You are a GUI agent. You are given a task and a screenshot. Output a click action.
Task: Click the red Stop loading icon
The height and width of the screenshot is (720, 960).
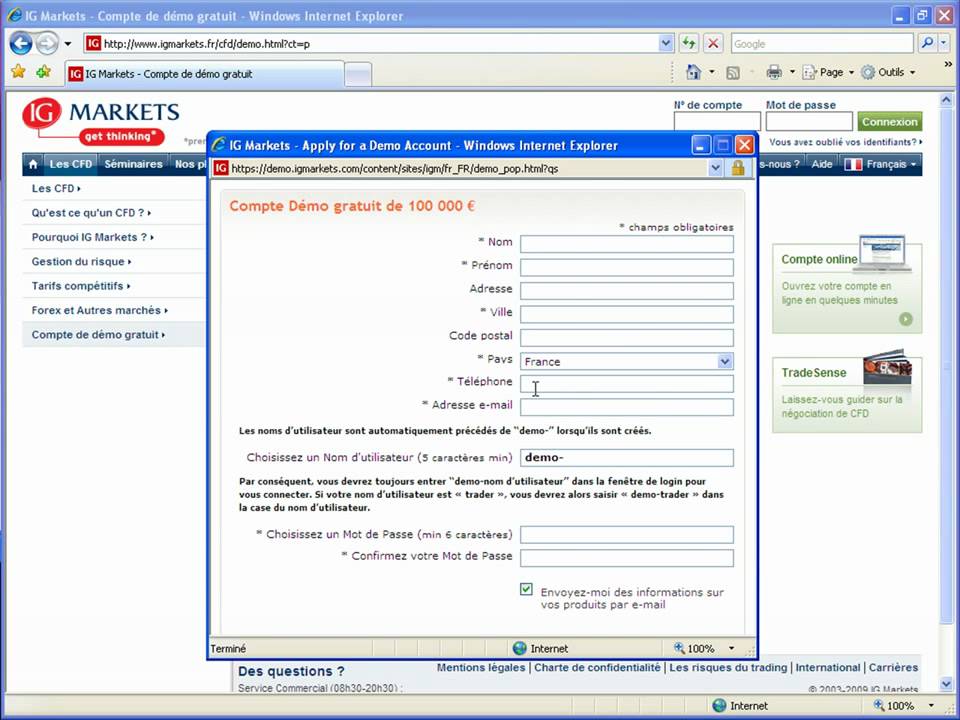click(713, 43)
